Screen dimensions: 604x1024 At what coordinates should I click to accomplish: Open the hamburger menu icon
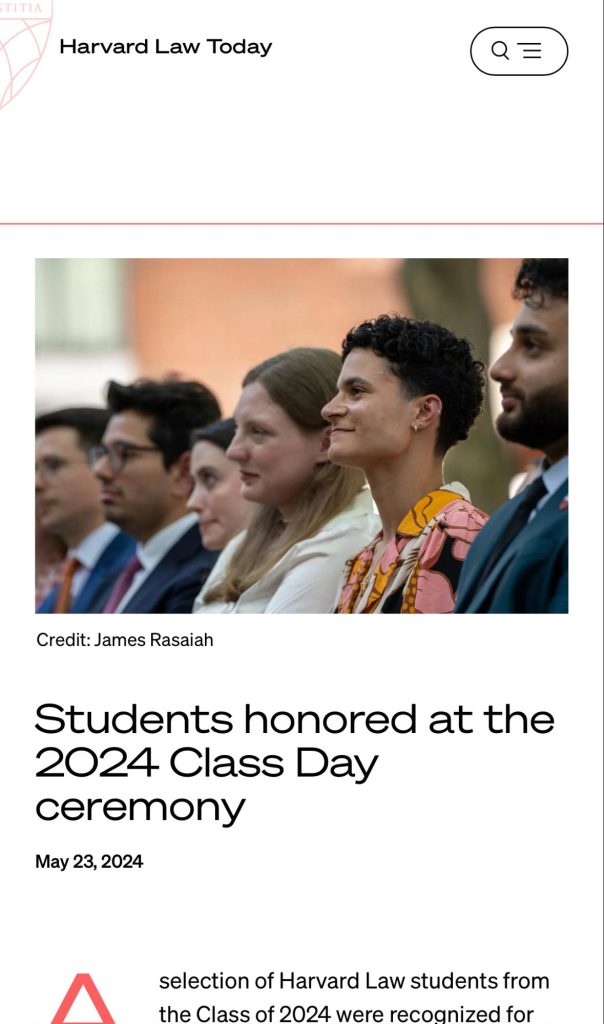530,50
